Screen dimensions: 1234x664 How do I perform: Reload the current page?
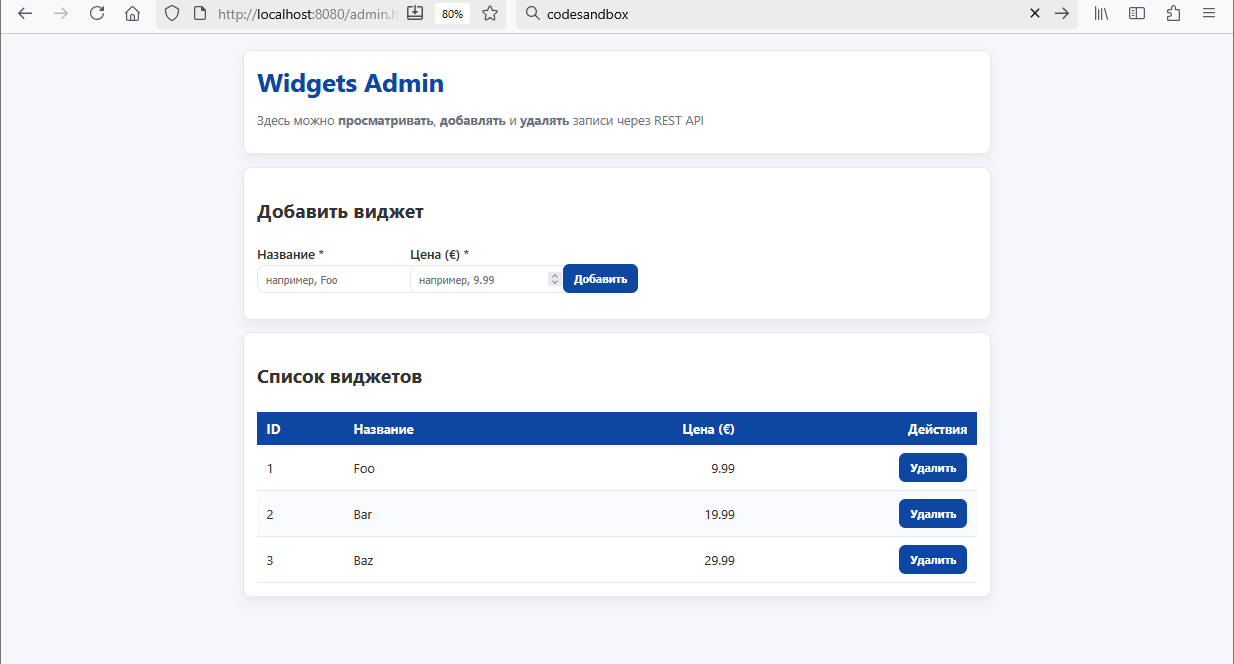97,14
